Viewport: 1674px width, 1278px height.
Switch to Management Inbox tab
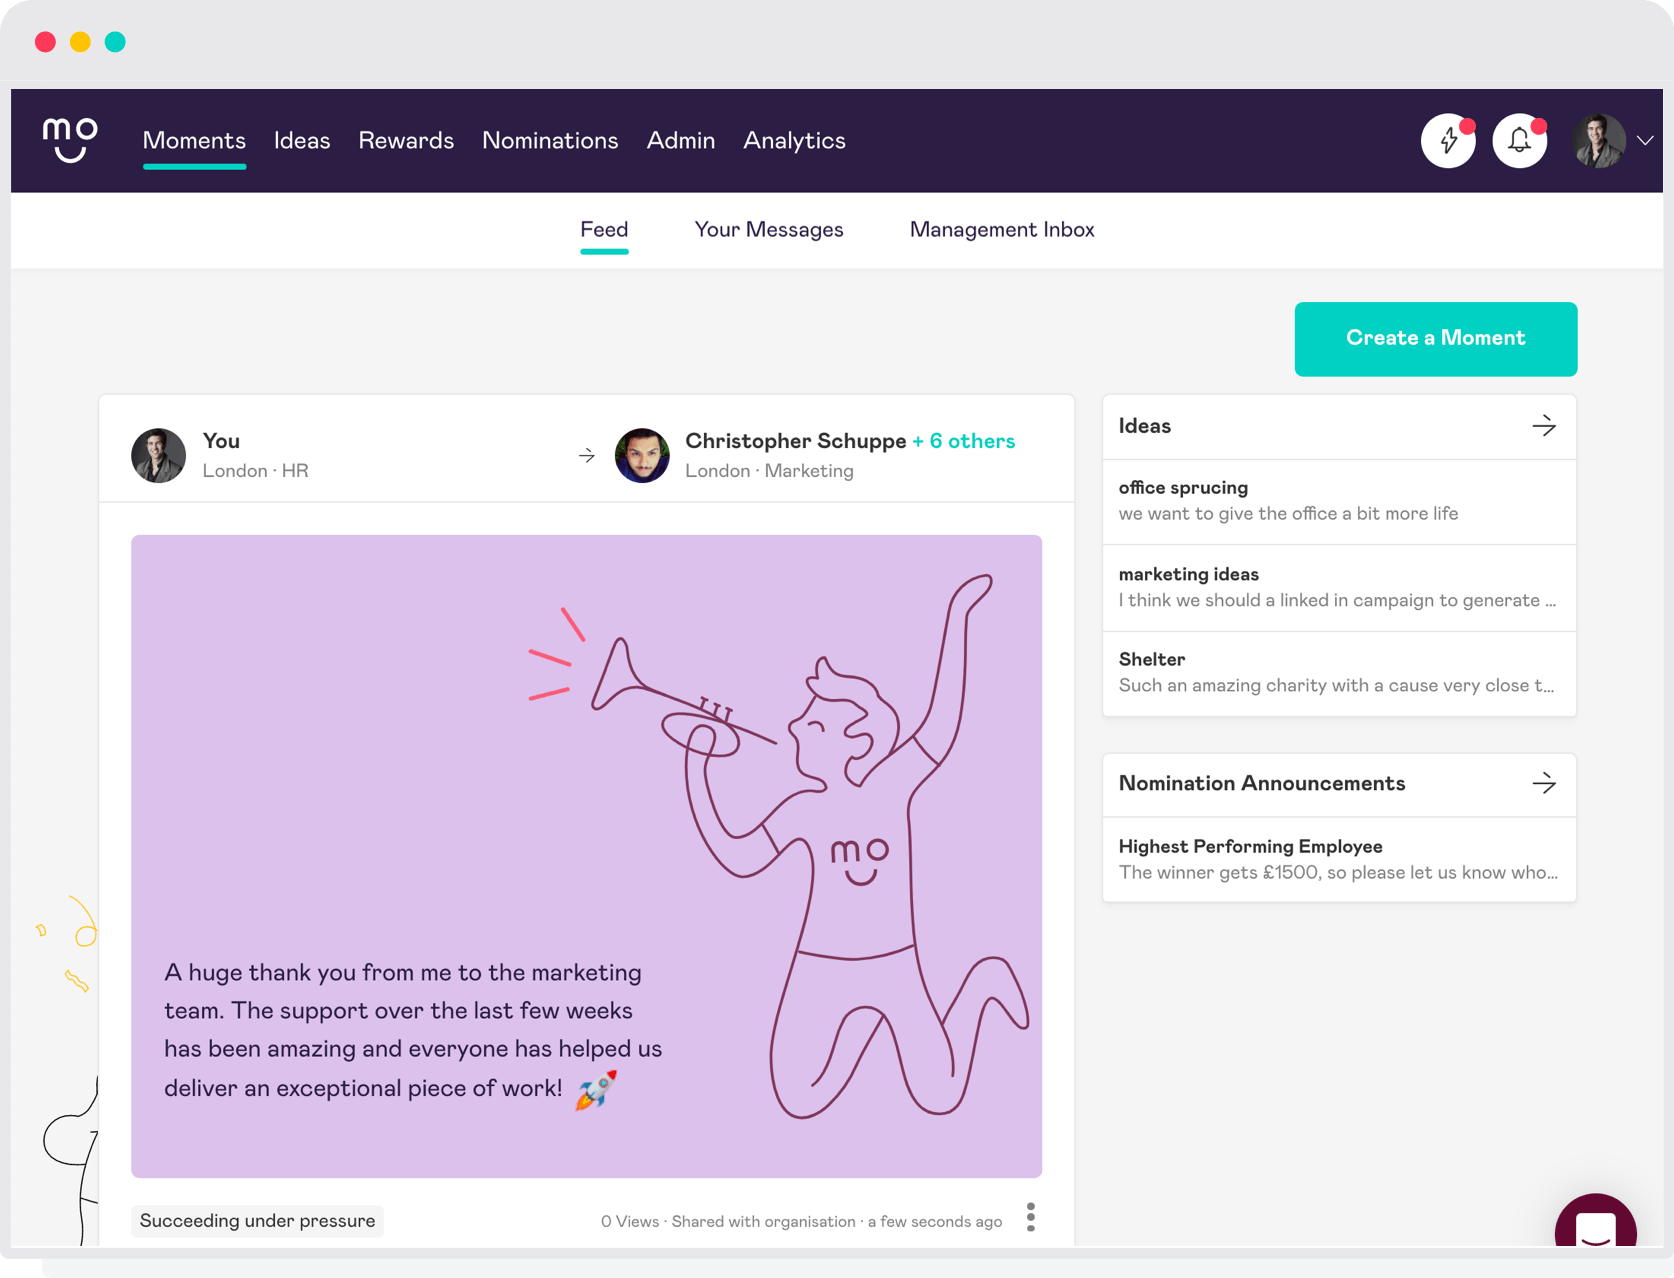tap(1002, 230)
